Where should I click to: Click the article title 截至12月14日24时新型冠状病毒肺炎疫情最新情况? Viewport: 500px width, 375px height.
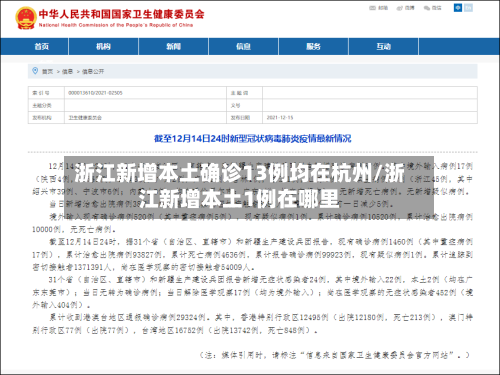(x=252, y=138)
